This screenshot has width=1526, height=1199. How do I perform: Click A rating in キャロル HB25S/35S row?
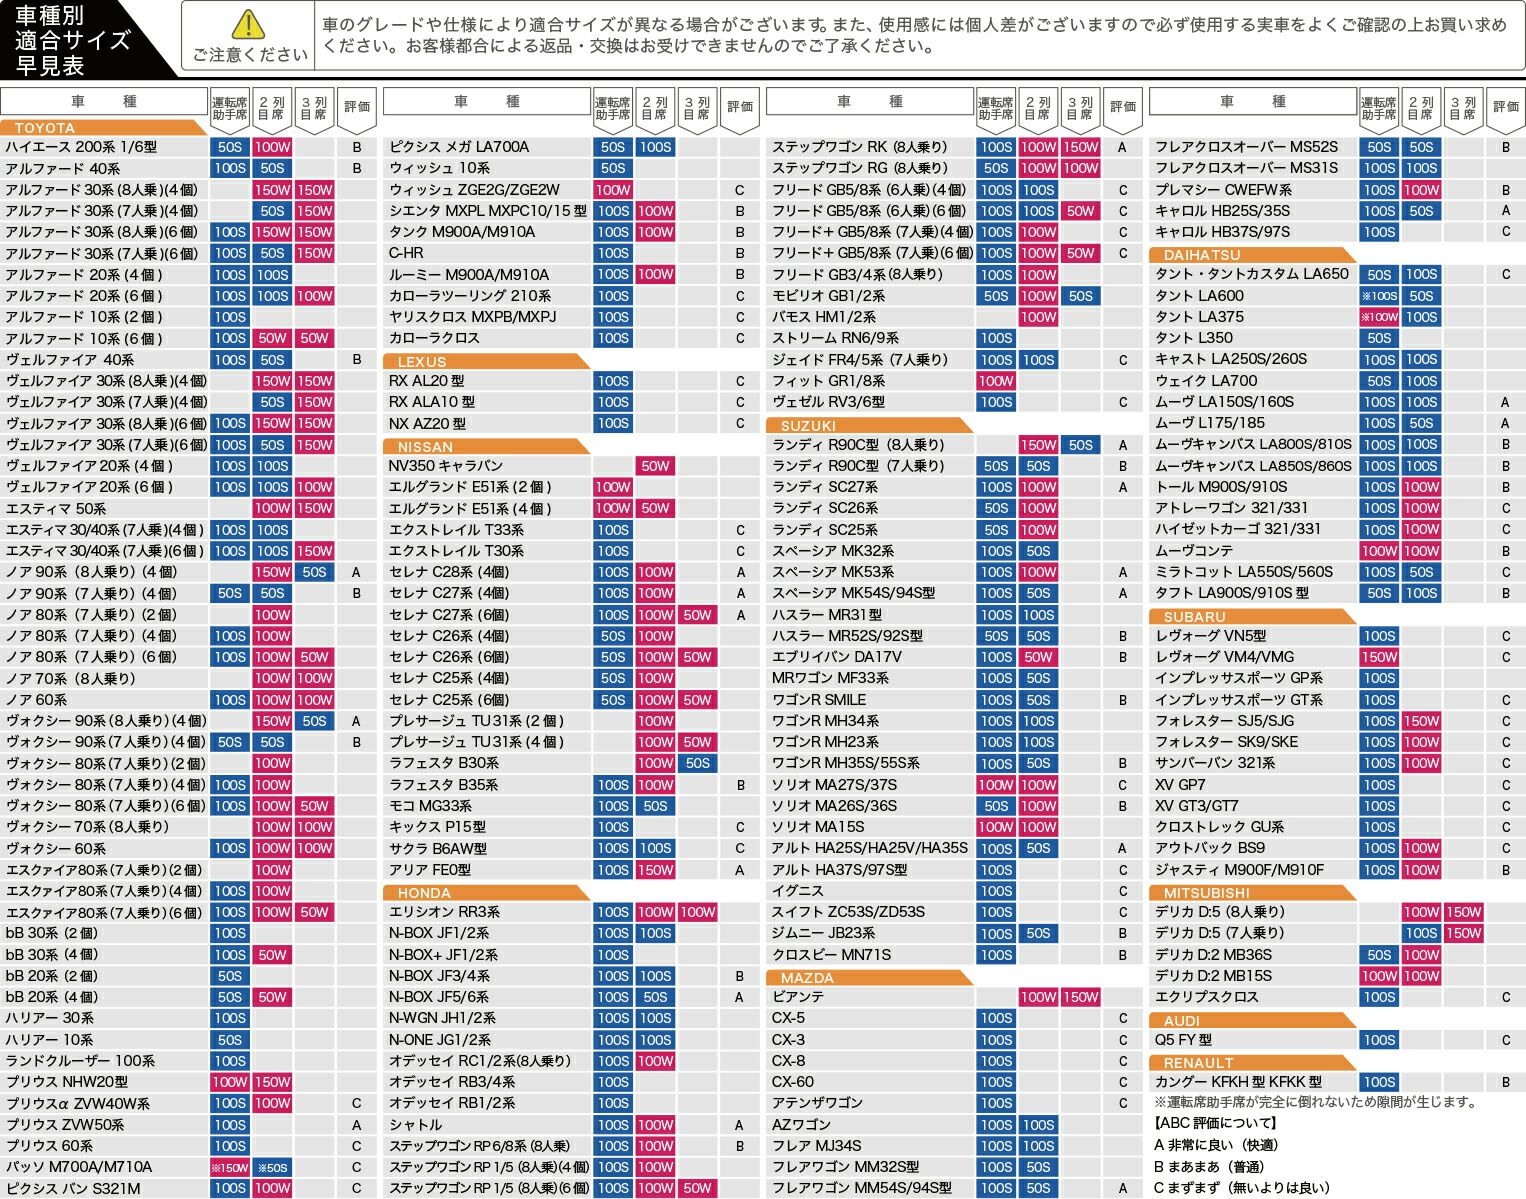pyautogui.click(x=1505, y=211)
